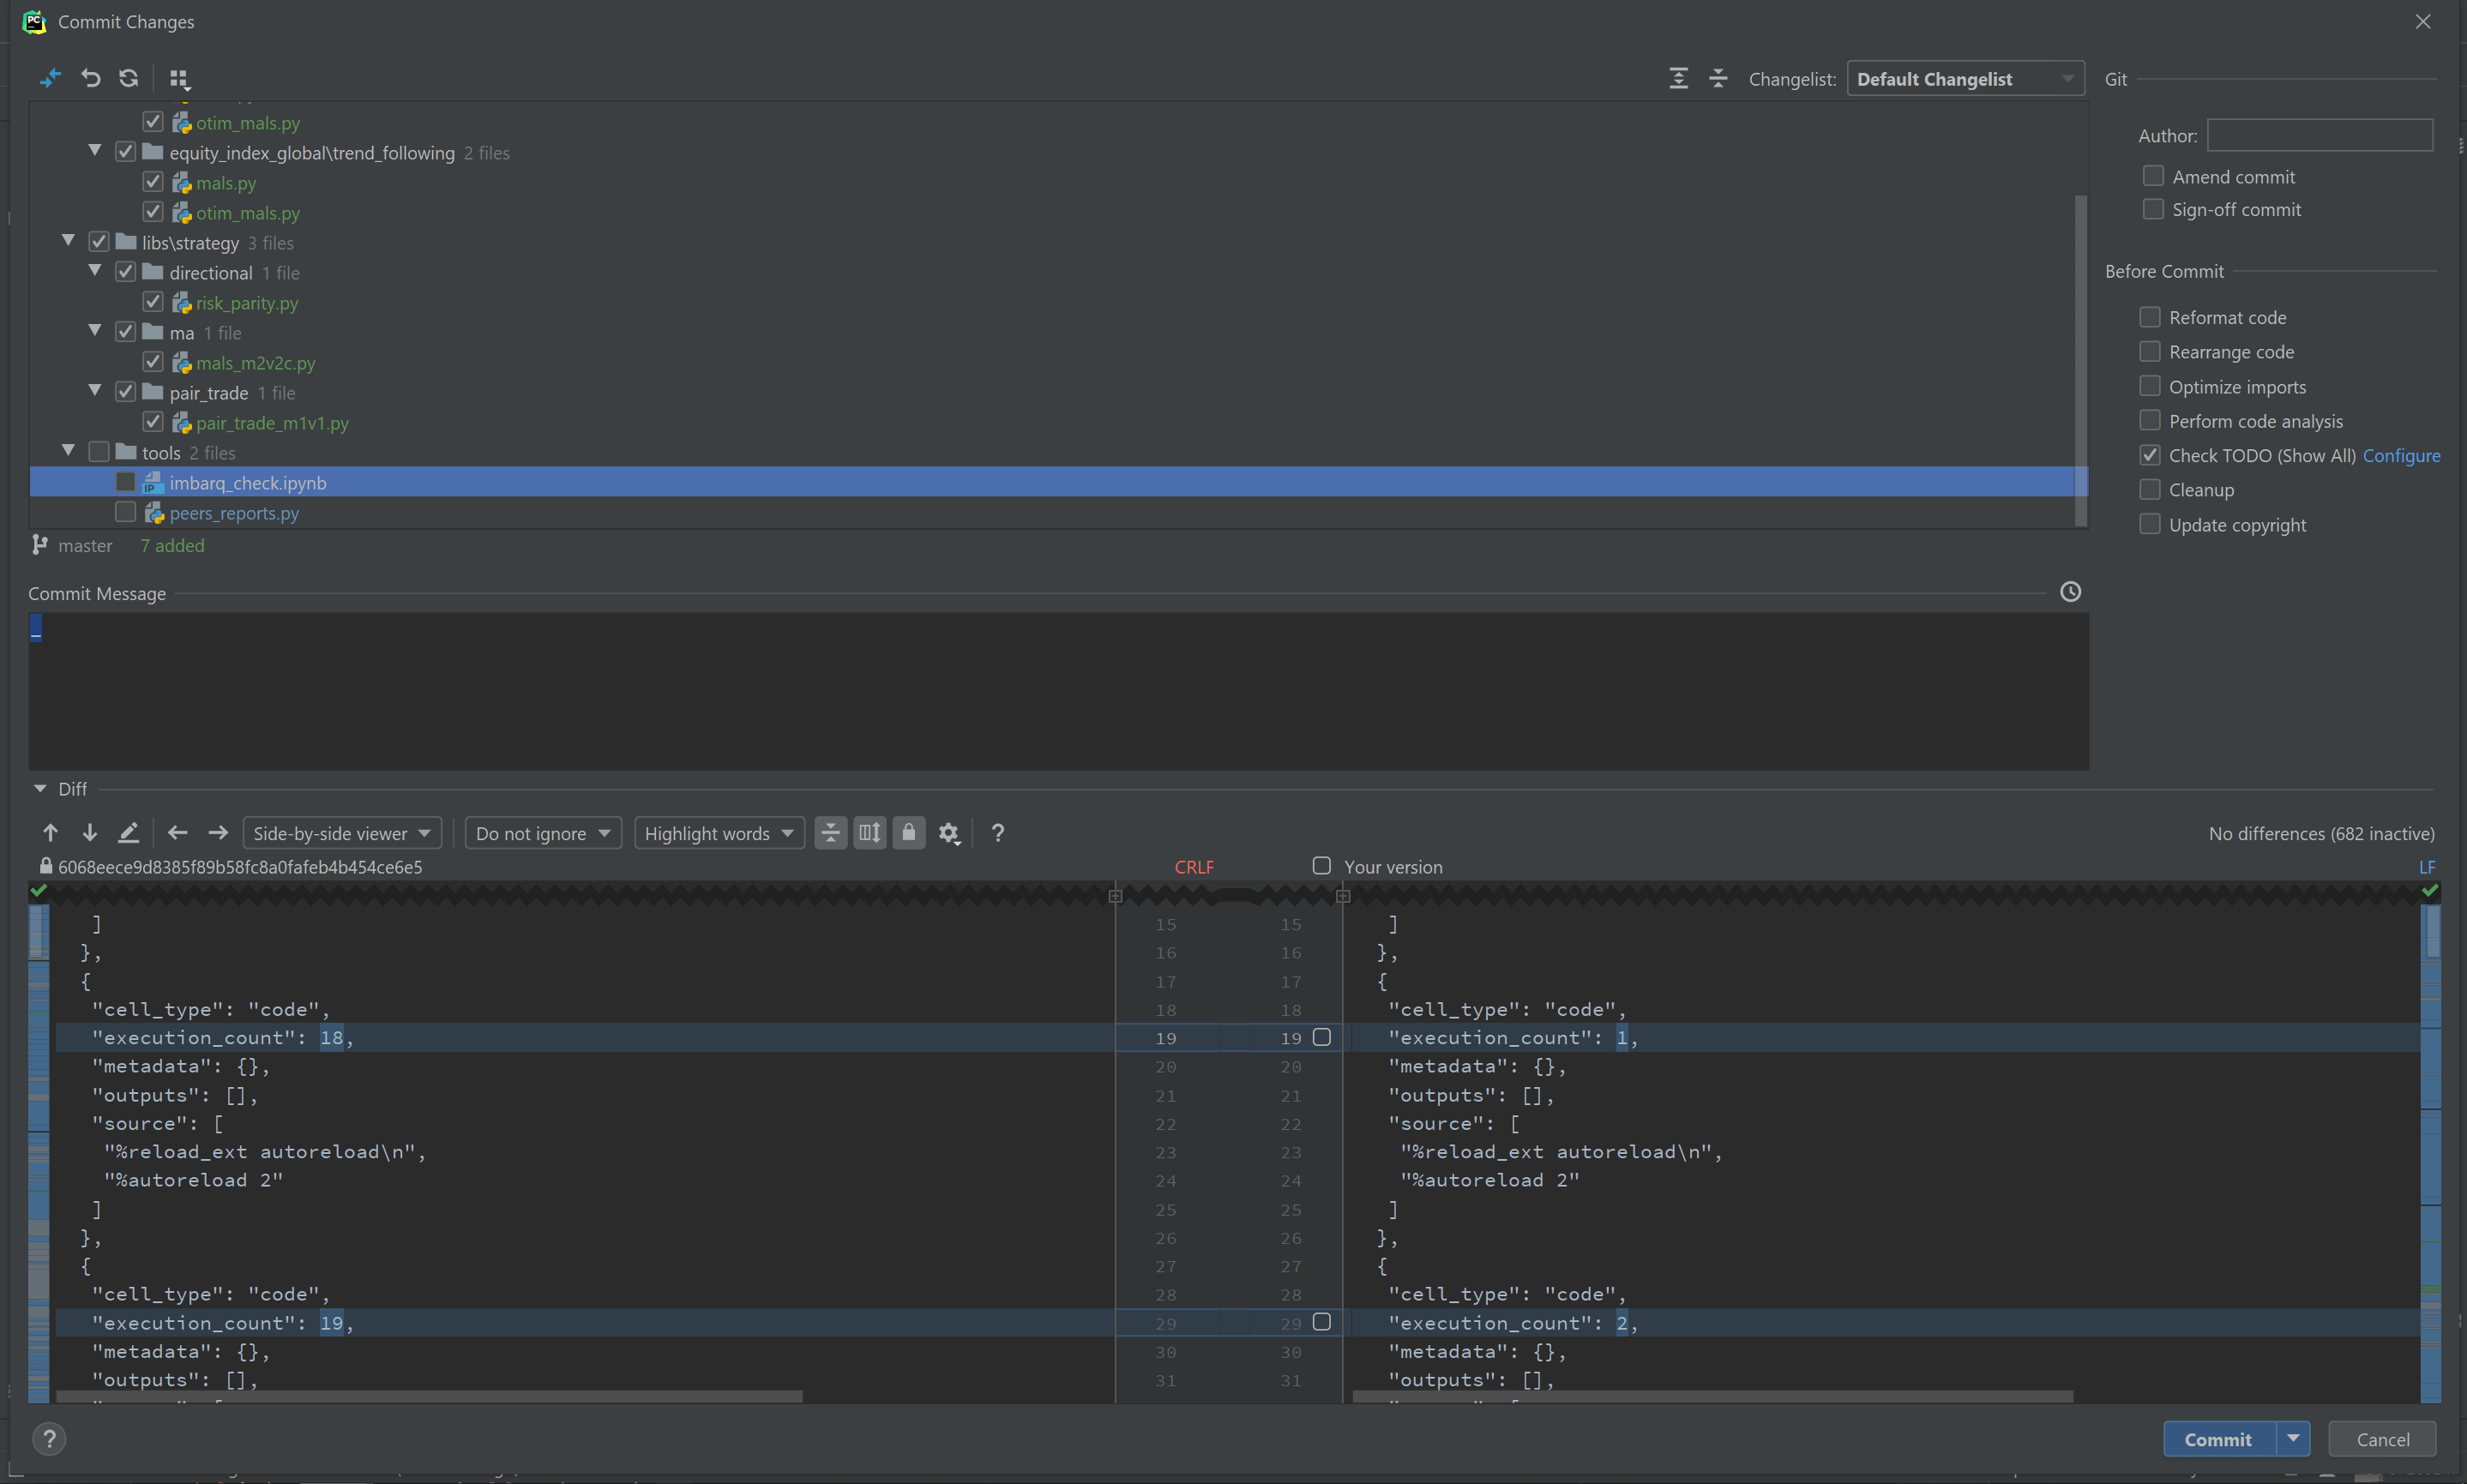Compare previous file left arrow

coord(178,833)
